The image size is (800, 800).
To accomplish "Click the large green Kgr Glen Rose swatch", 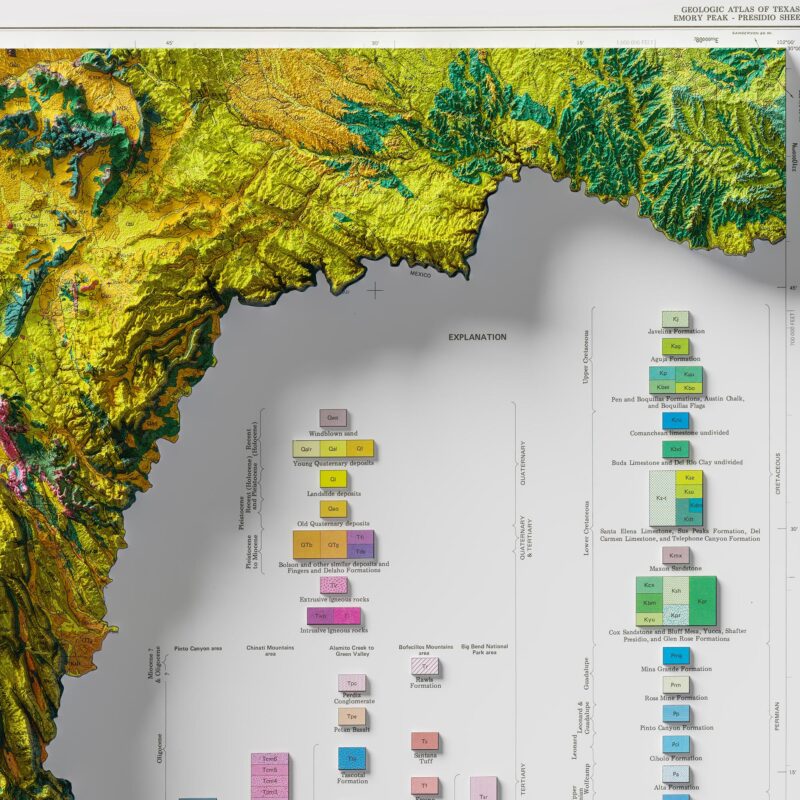I will (703, 602).
